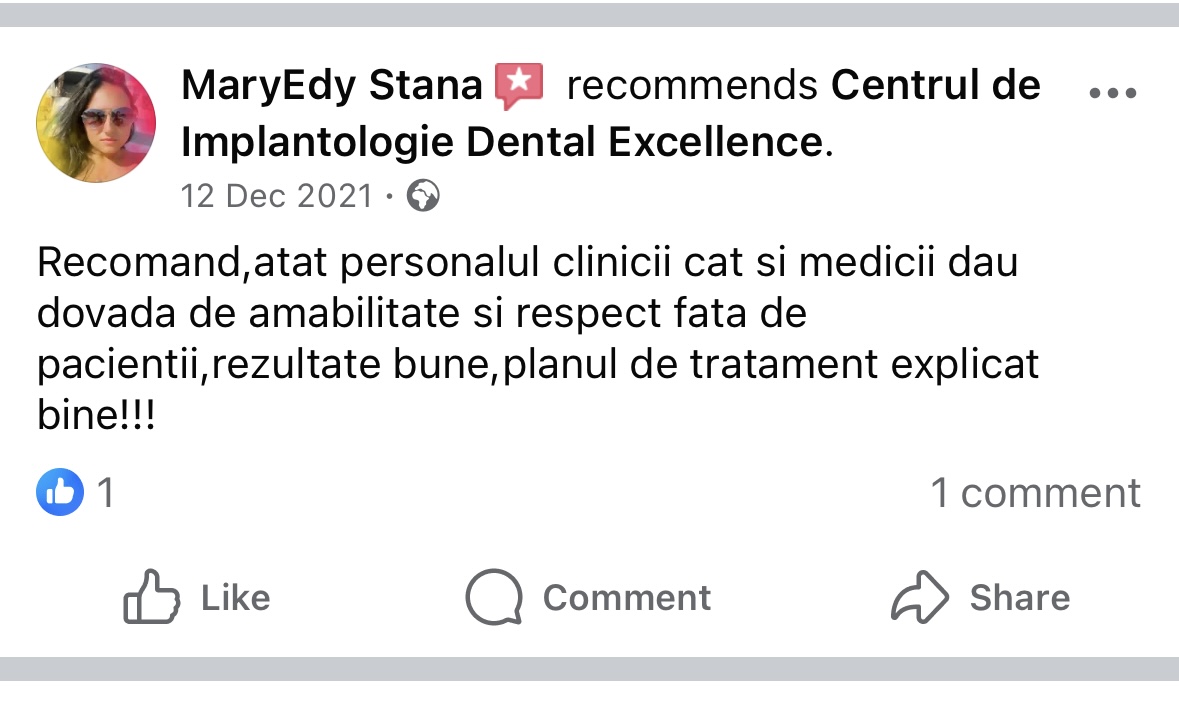
Task: Open Centrul de Implantologie Dental Excellence page
Action: (611, 113)
